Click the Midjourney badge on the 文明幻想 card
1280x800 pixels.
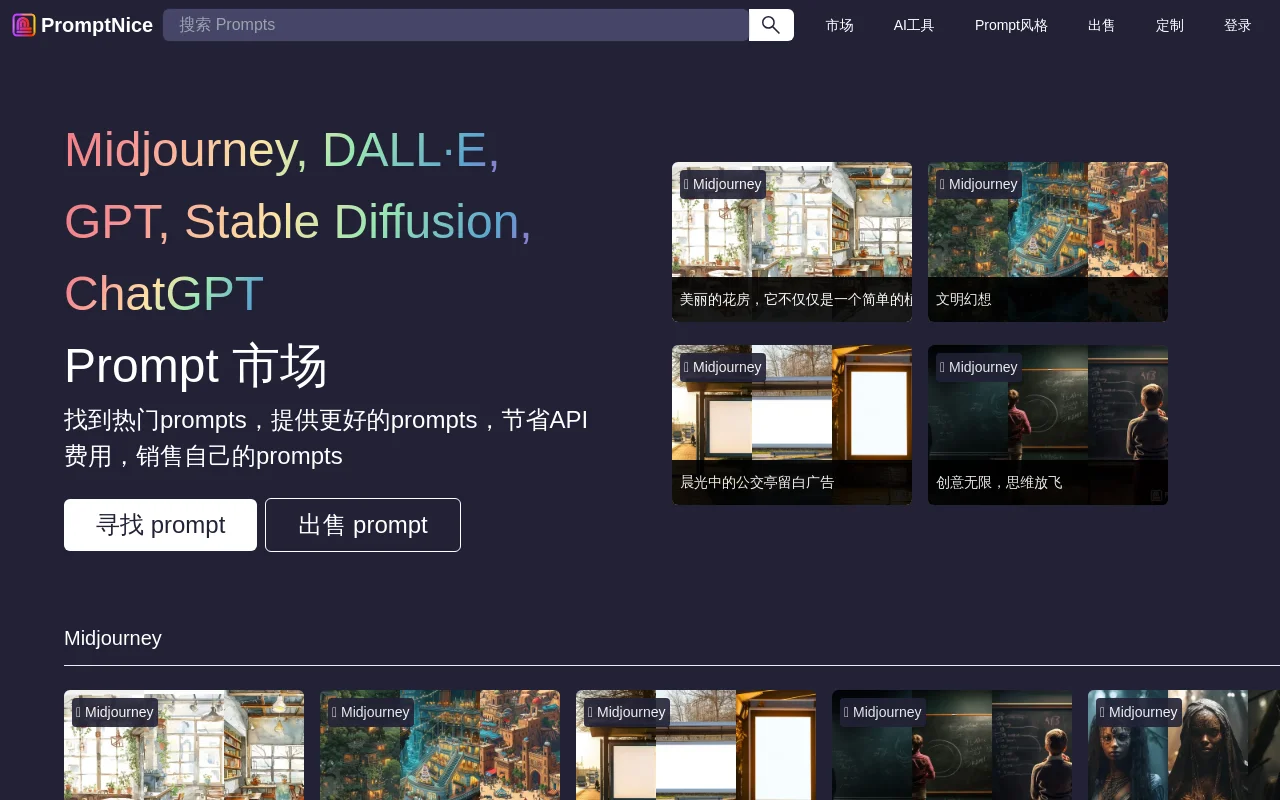click(x=979, y=184)
